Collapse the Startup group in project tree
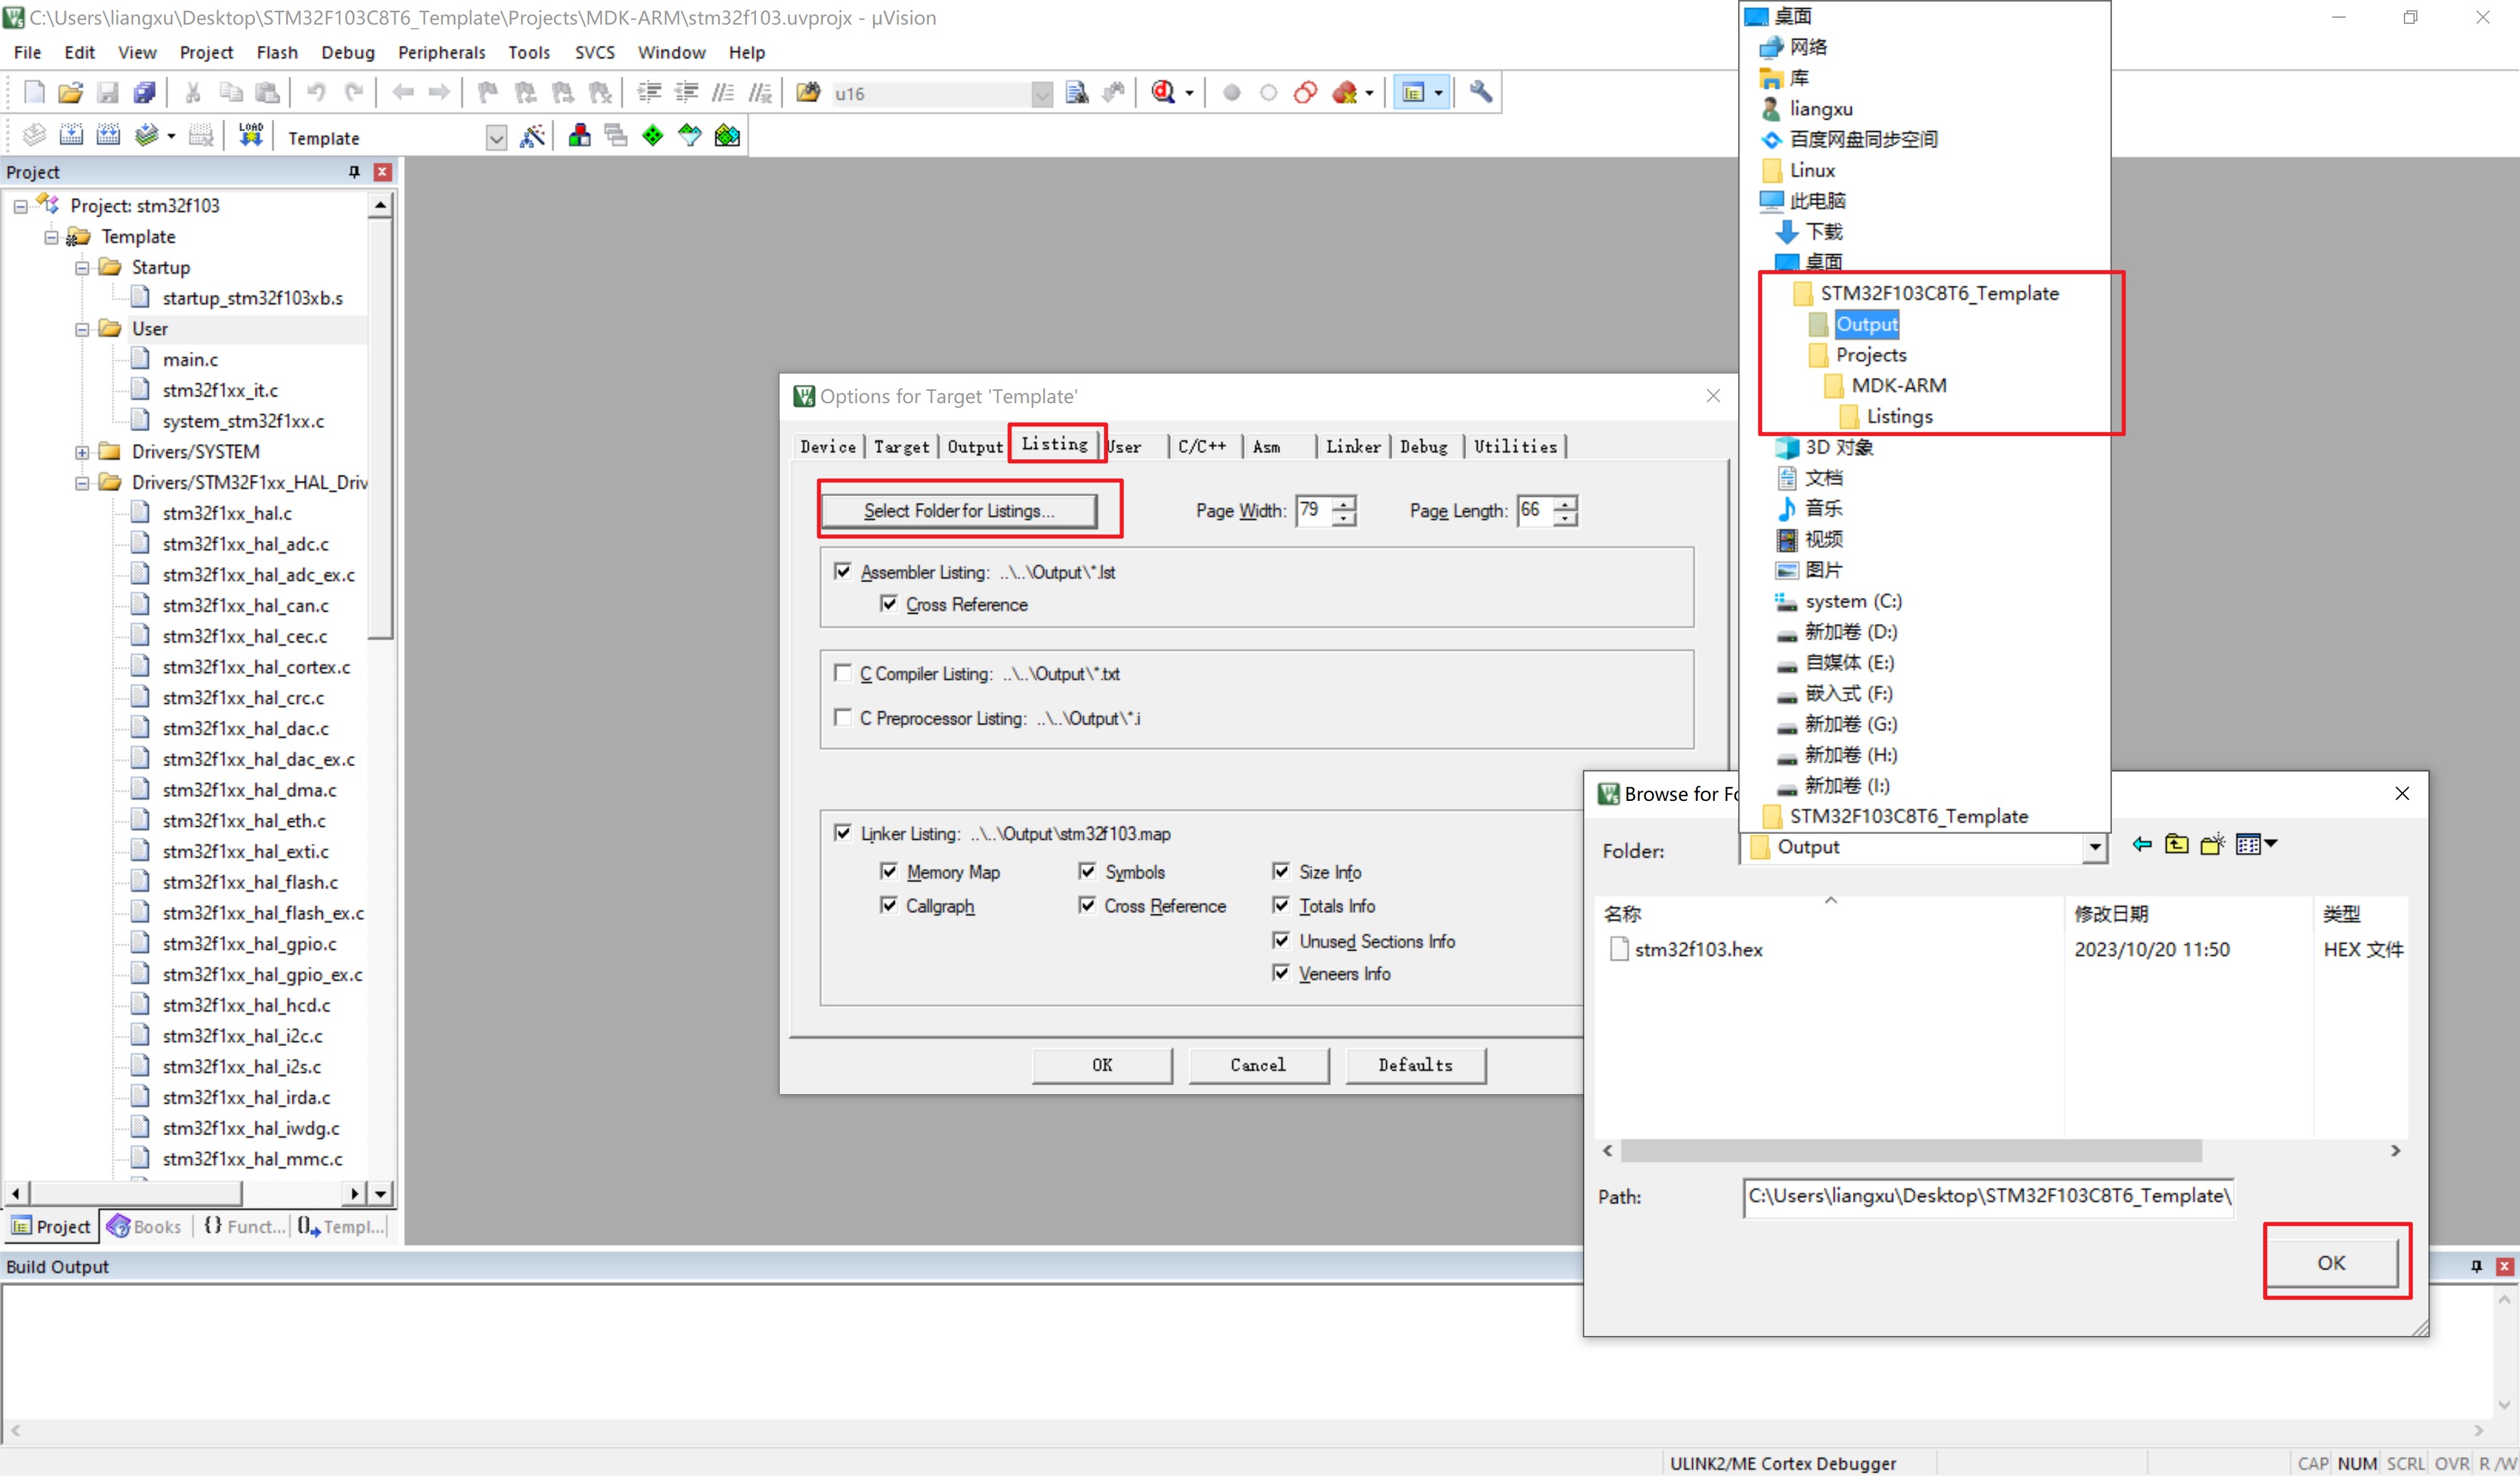Viewport: 2520px width, 1476px height. coord(82,268)
